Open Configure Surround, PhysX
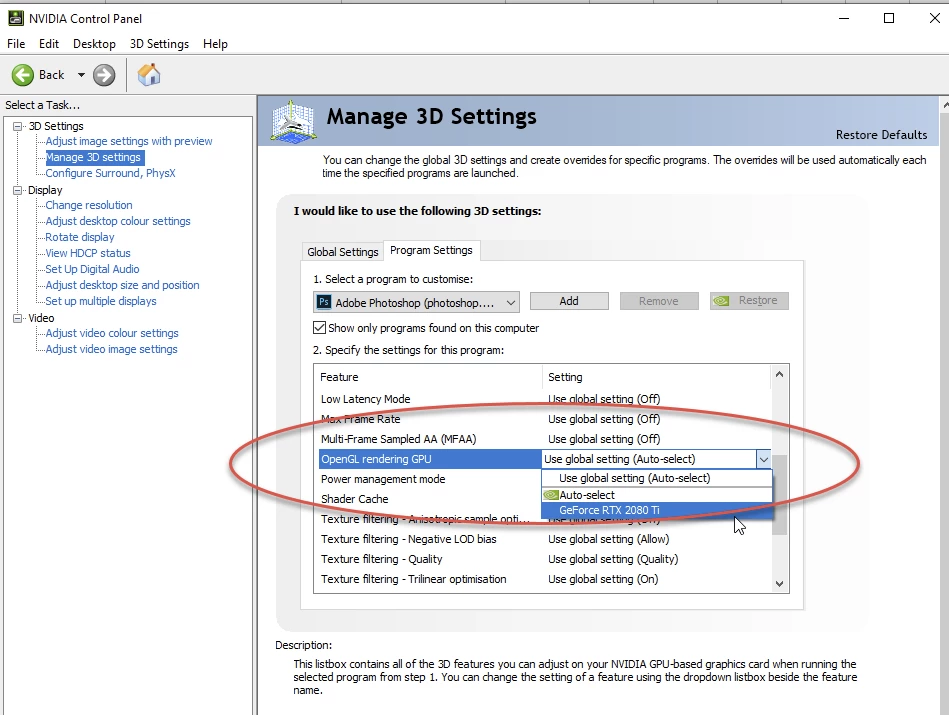The image size is (949, 715). coord(110,173)
